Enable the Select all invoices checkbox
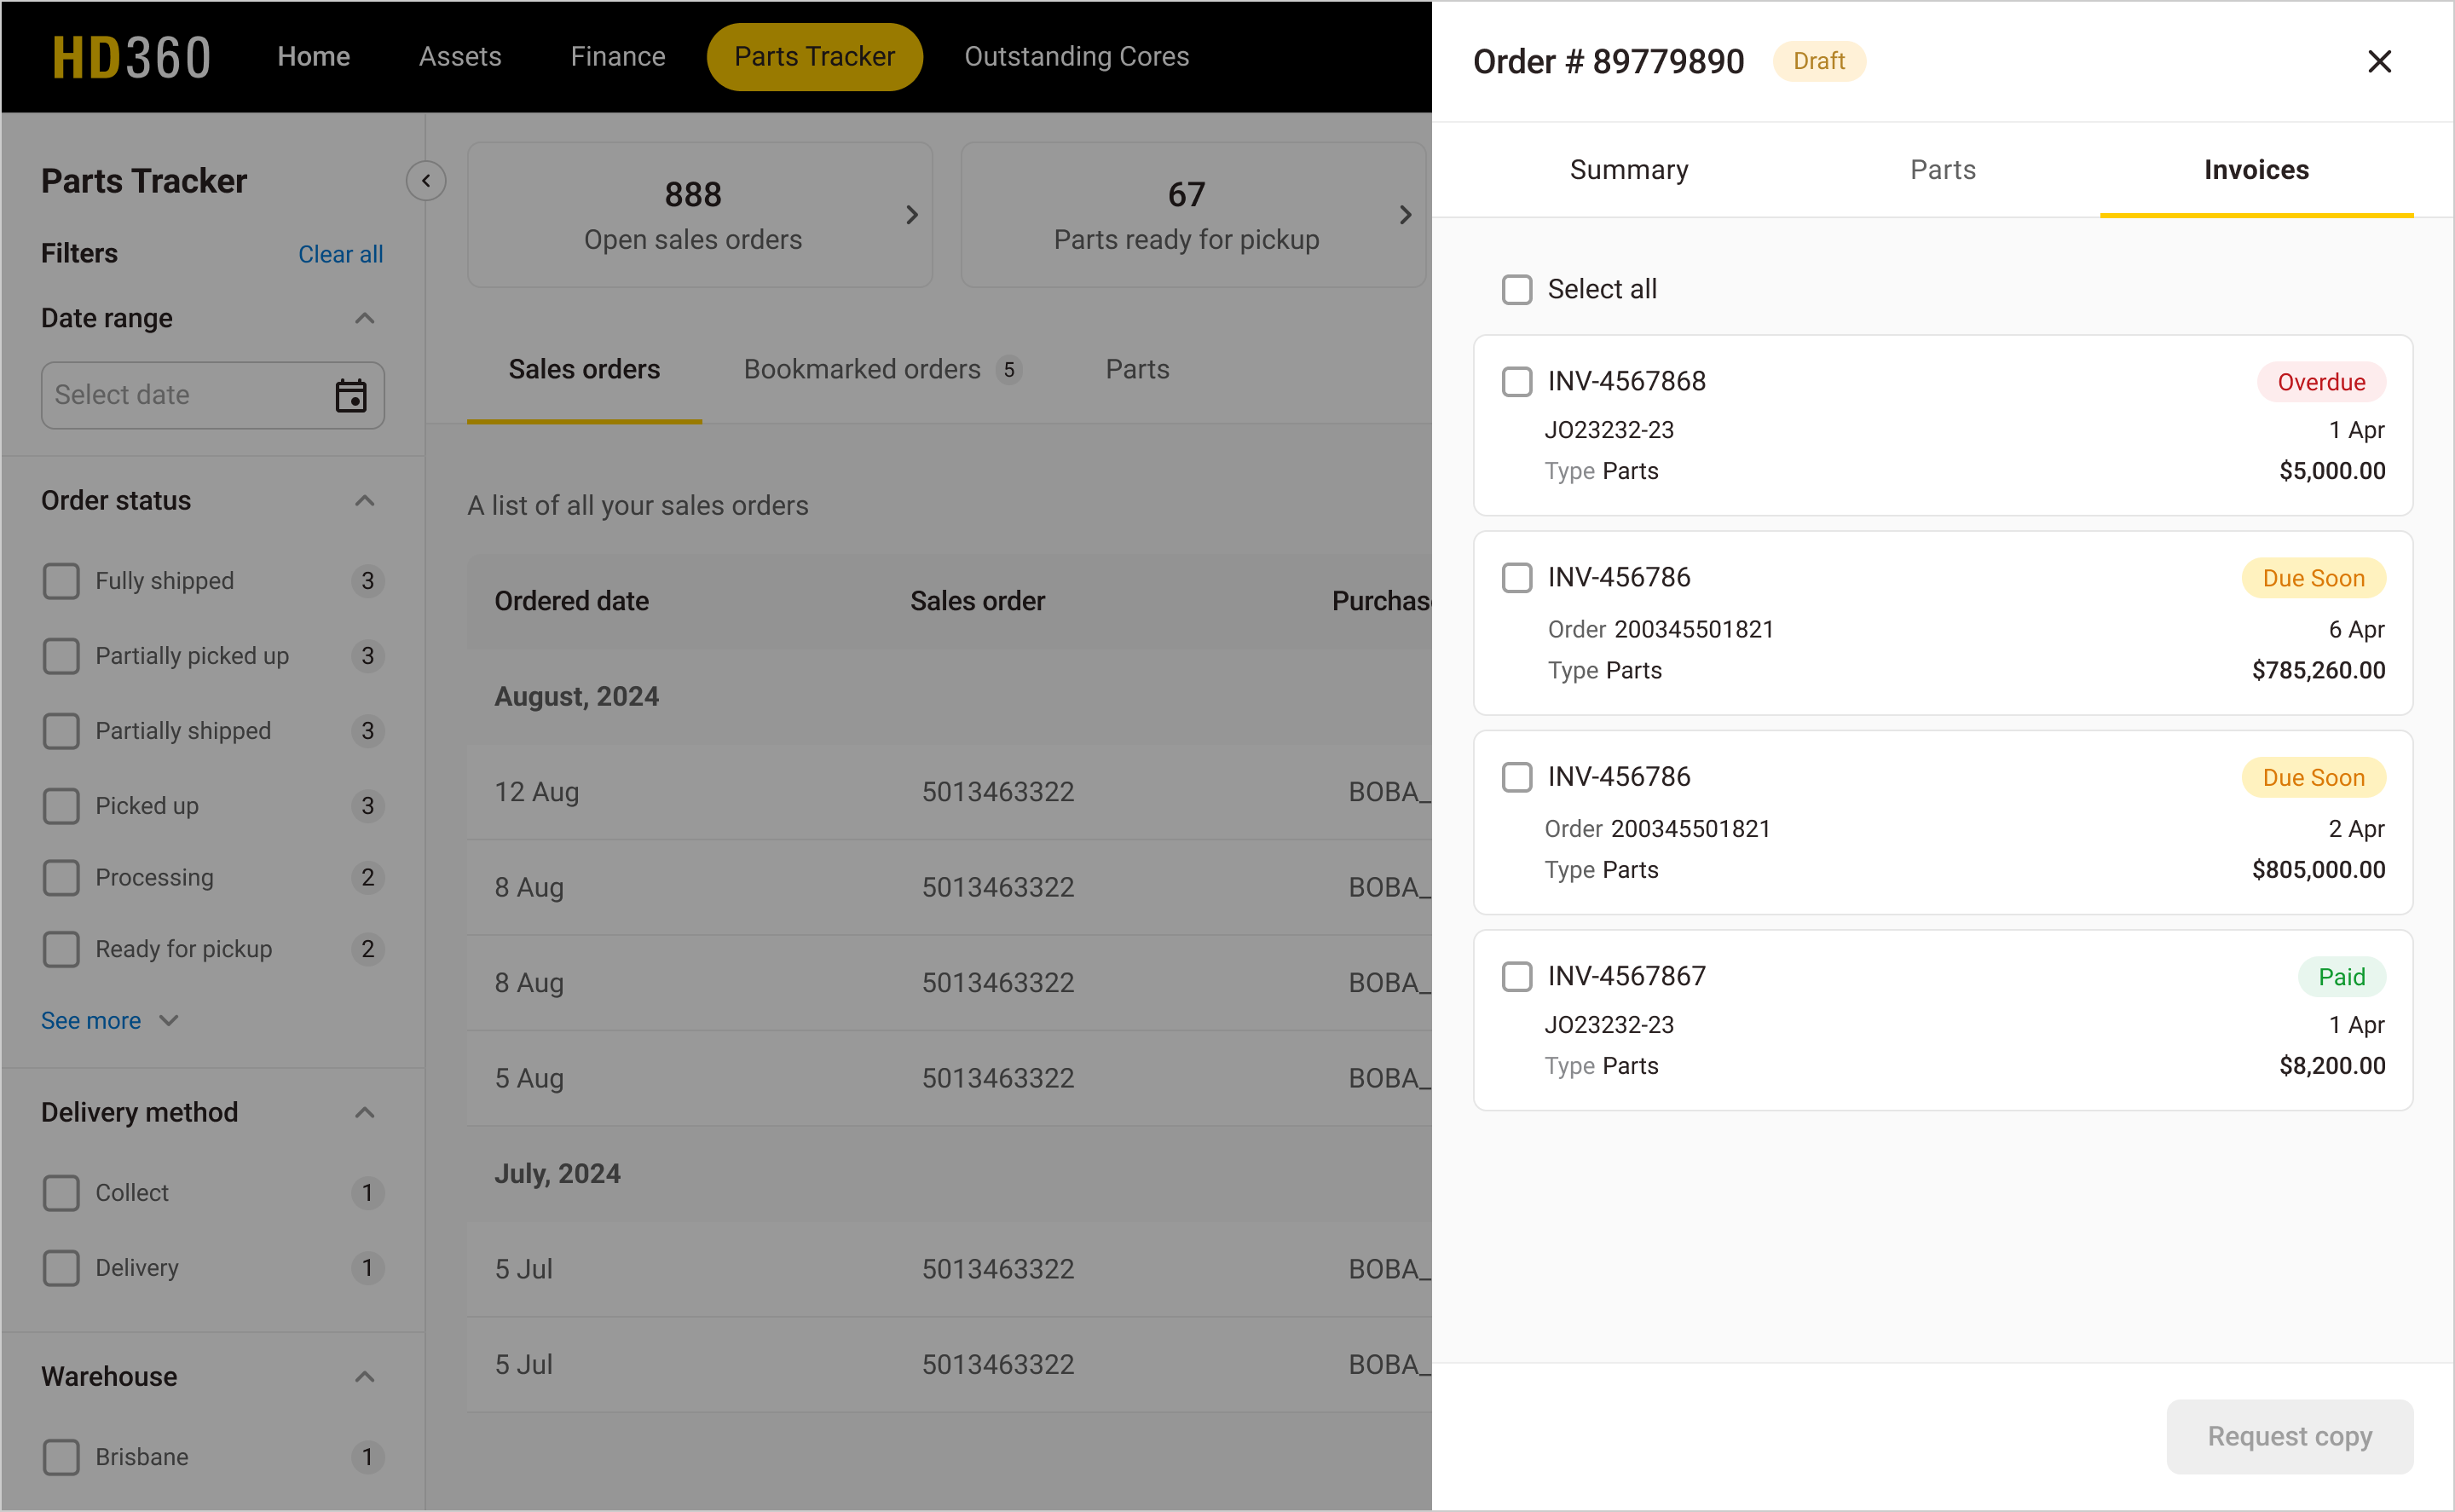 click(1517, 289)
